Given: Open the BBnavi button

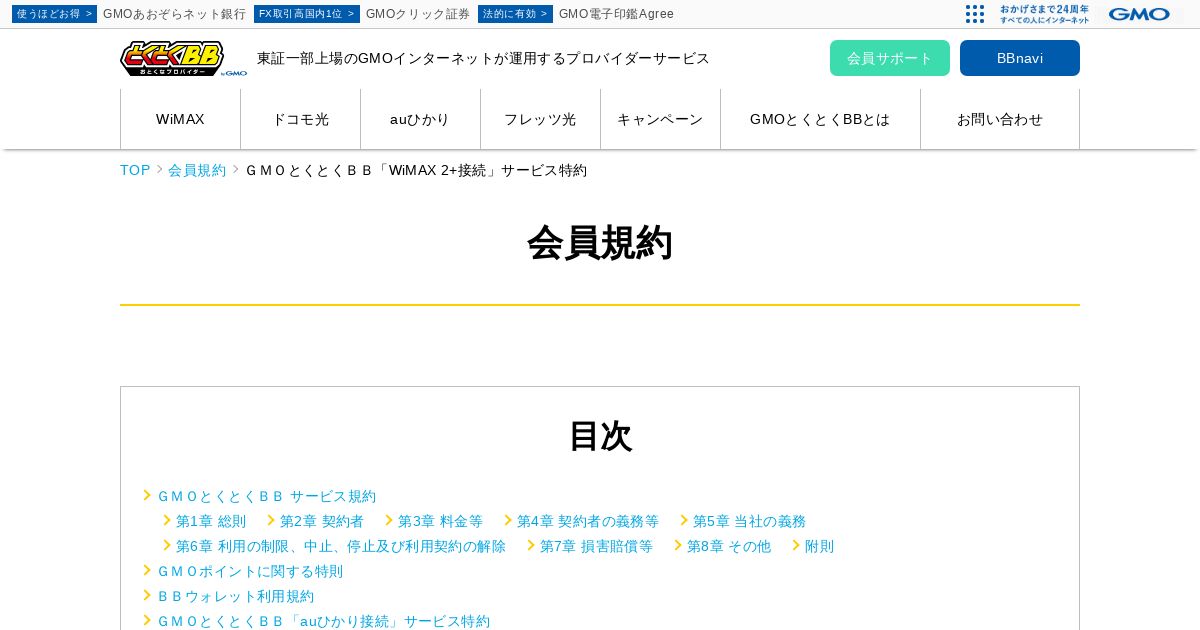Looking at the screenshot, I should click(x=1020, y=58).
